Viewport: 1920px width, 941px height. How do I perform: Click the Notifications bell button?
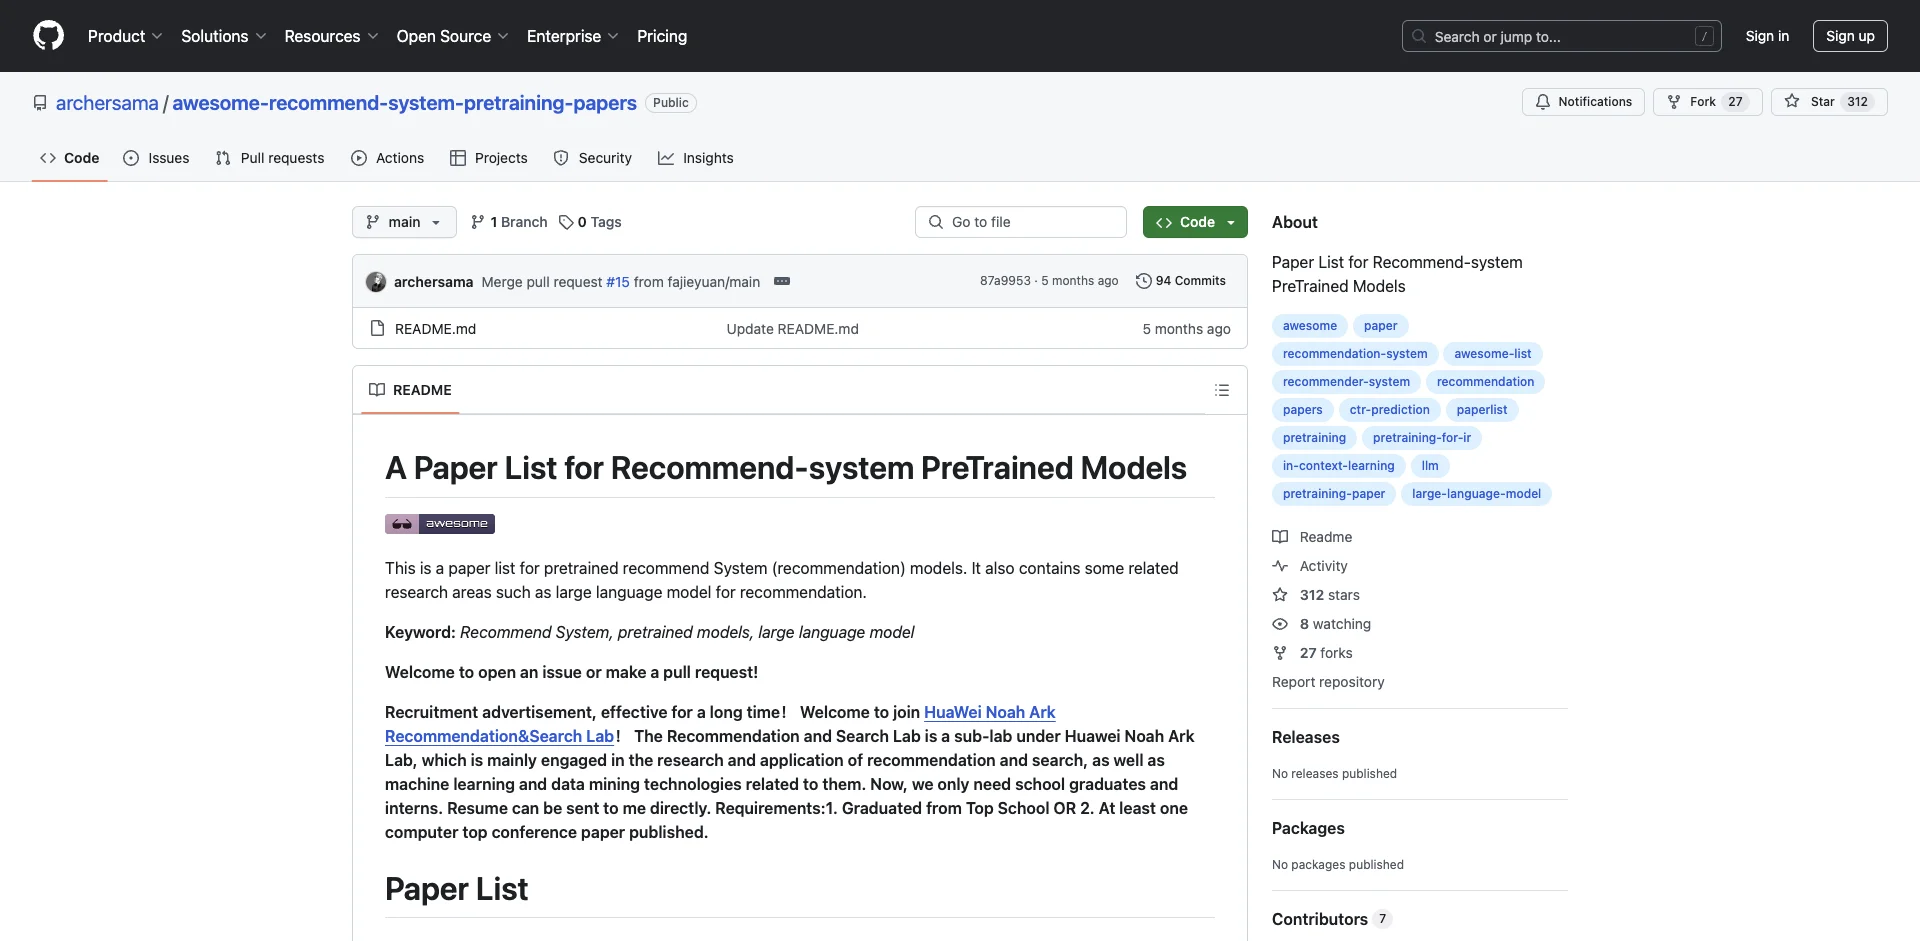(x=1583, y=102)
